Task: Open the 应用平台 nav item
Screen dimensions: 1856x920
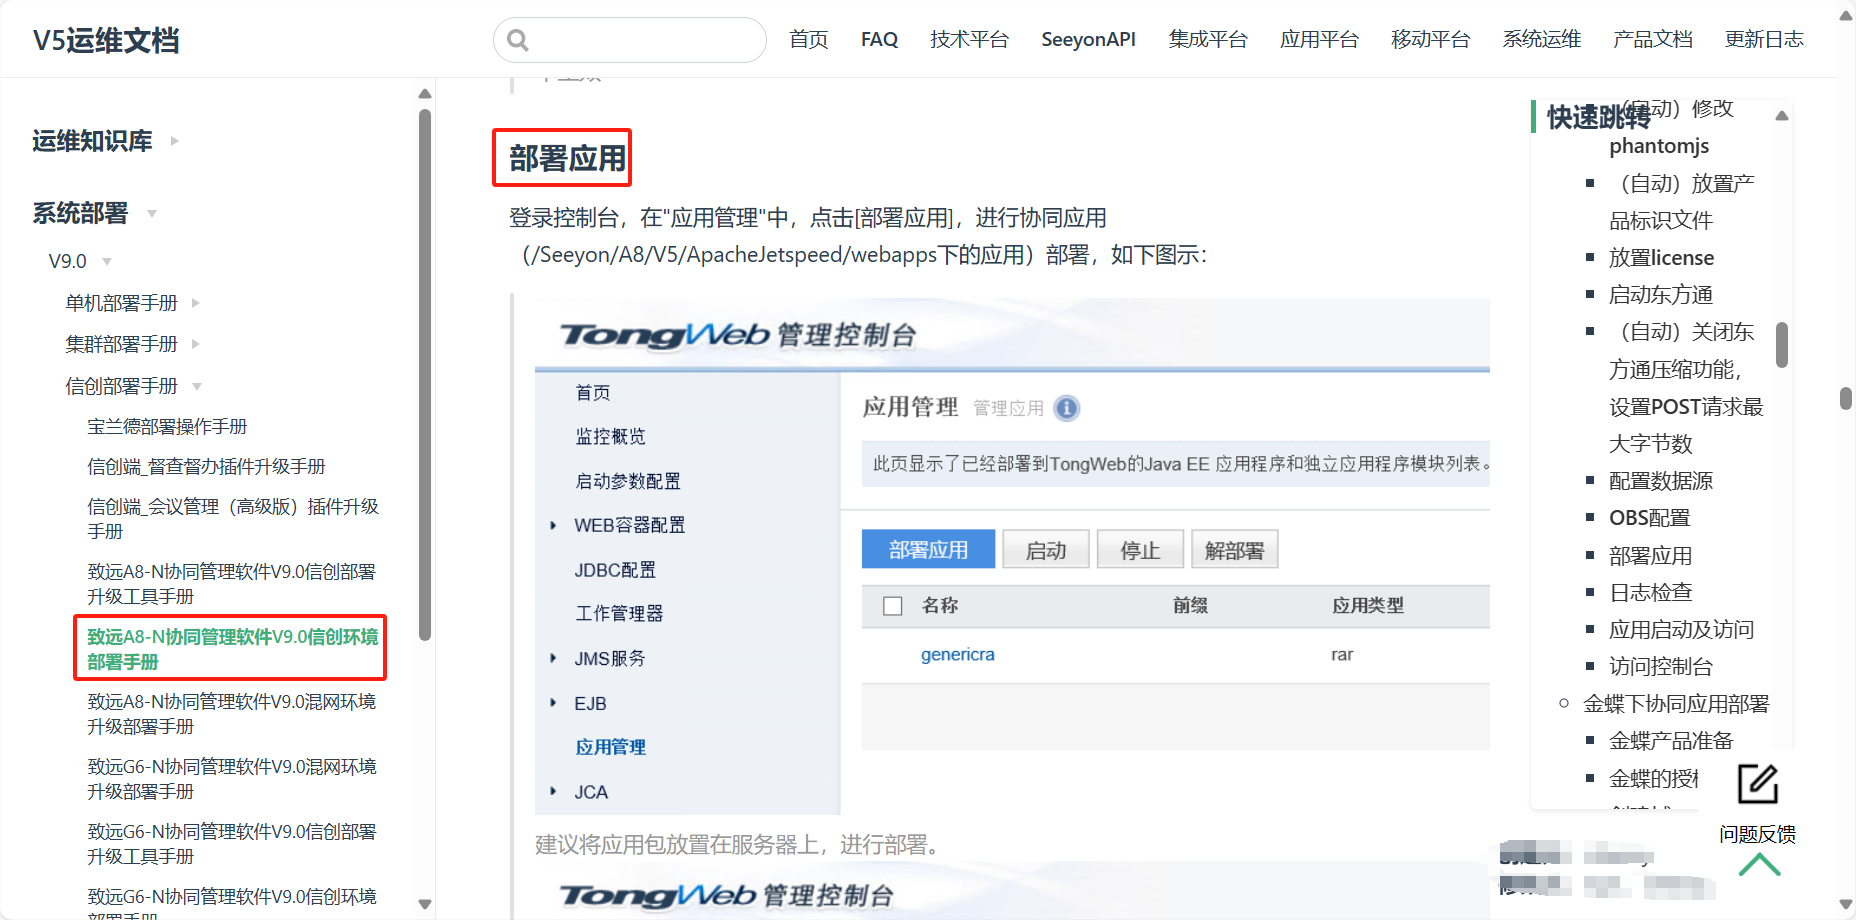Action: (x=1319, y=39)
